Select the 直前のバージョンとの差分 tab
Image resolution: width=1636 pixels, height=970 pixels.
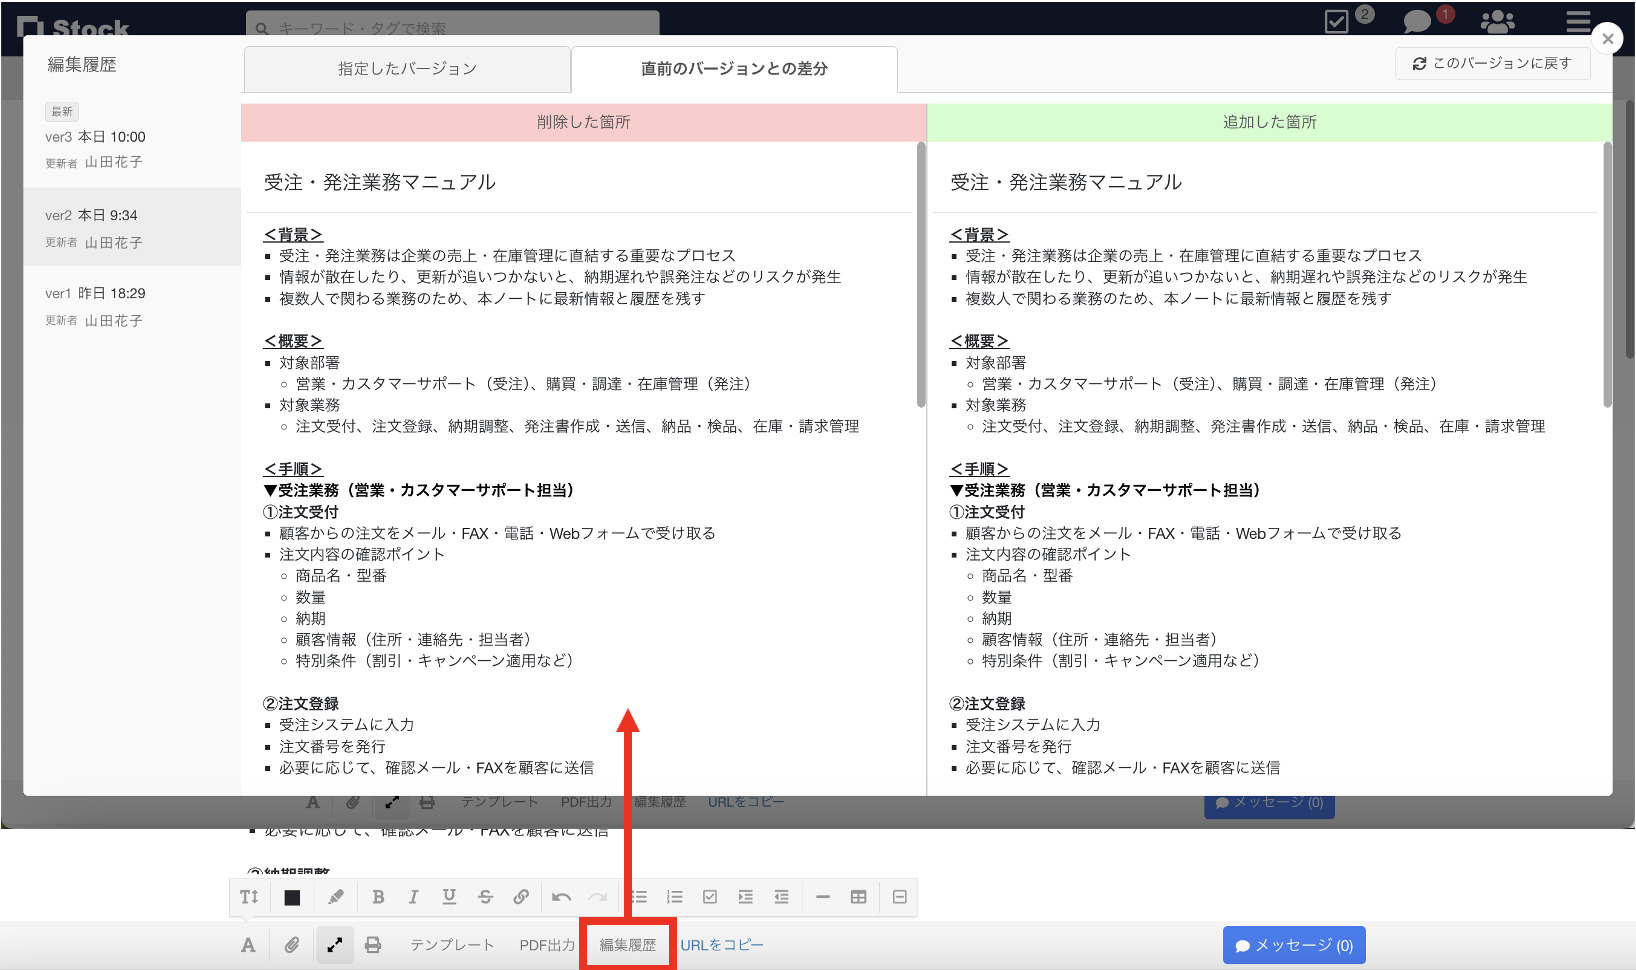click(x=735, y=69)
